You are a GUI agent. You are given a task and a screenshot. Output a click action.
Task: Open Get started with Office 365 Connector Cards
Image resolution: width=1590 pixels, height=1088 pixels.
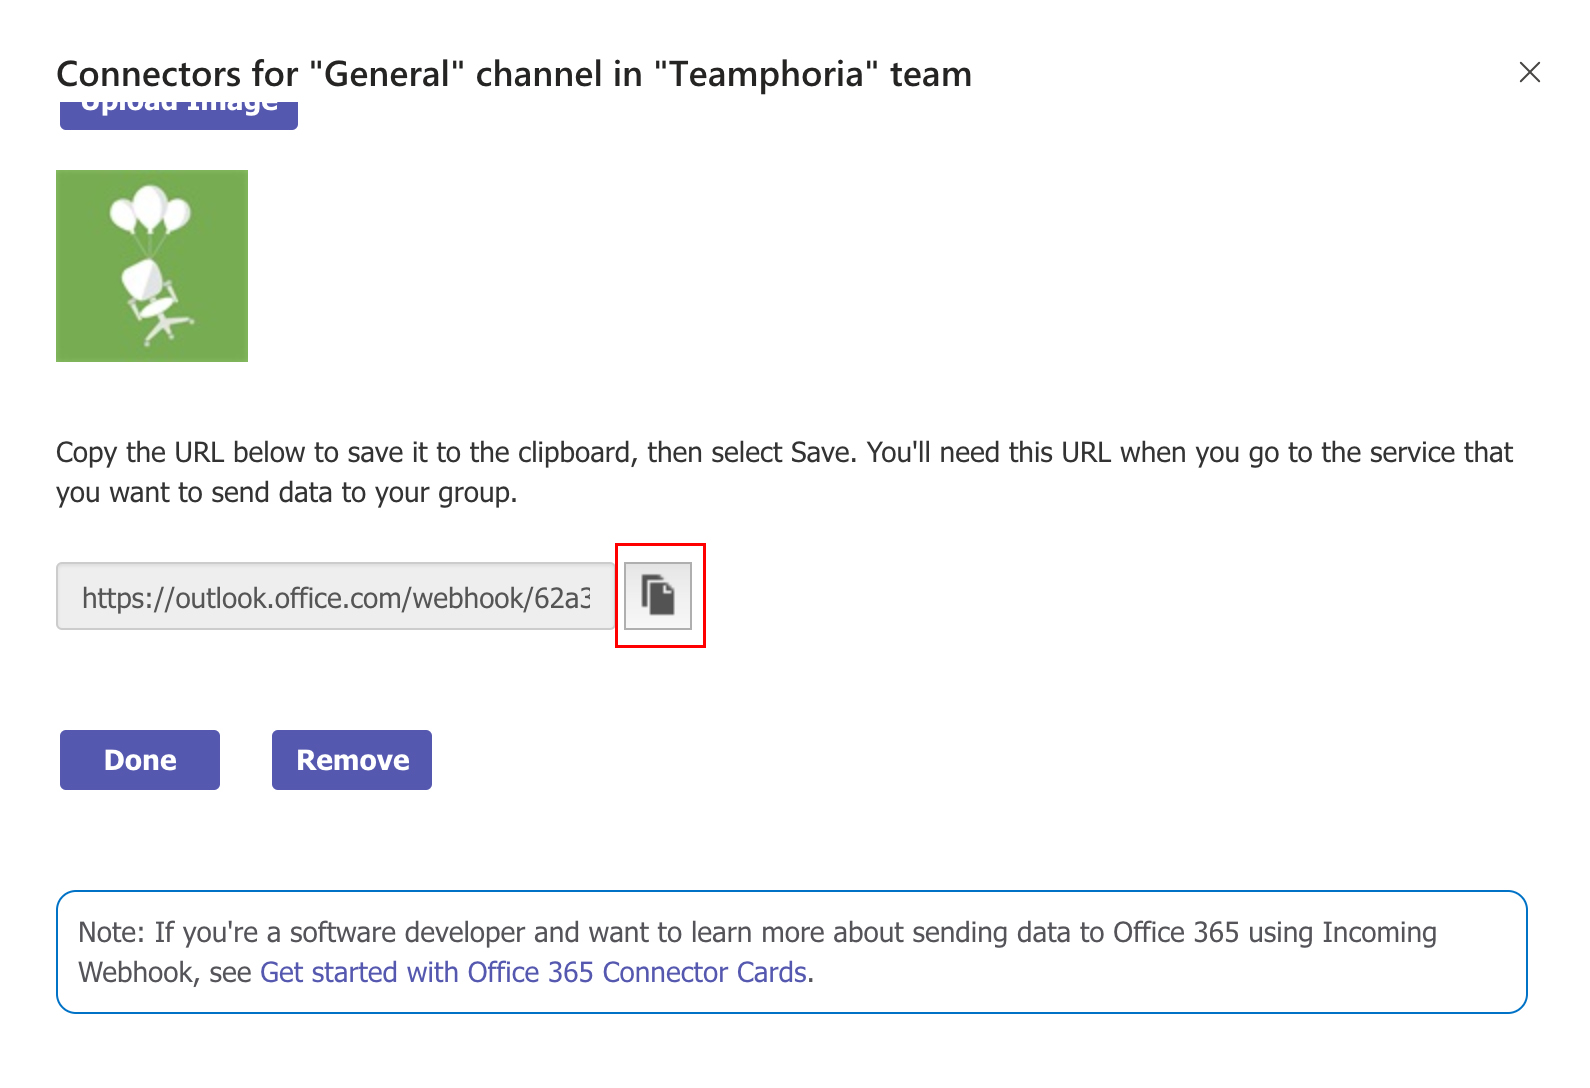[533, 972]
